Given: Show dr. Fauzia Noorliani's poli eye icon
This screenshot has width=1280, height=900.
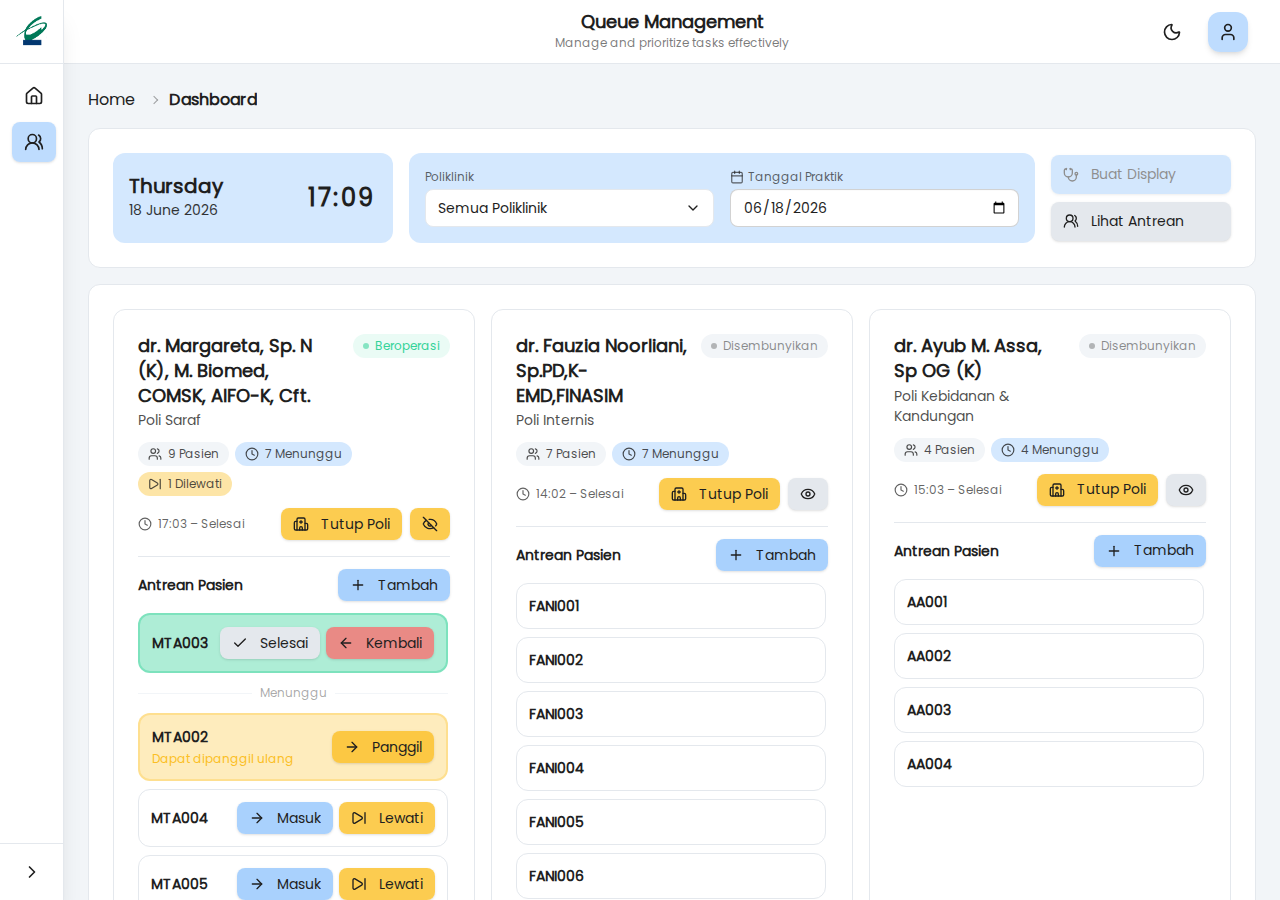Looking at the screenshot, I should pos(808,494).
